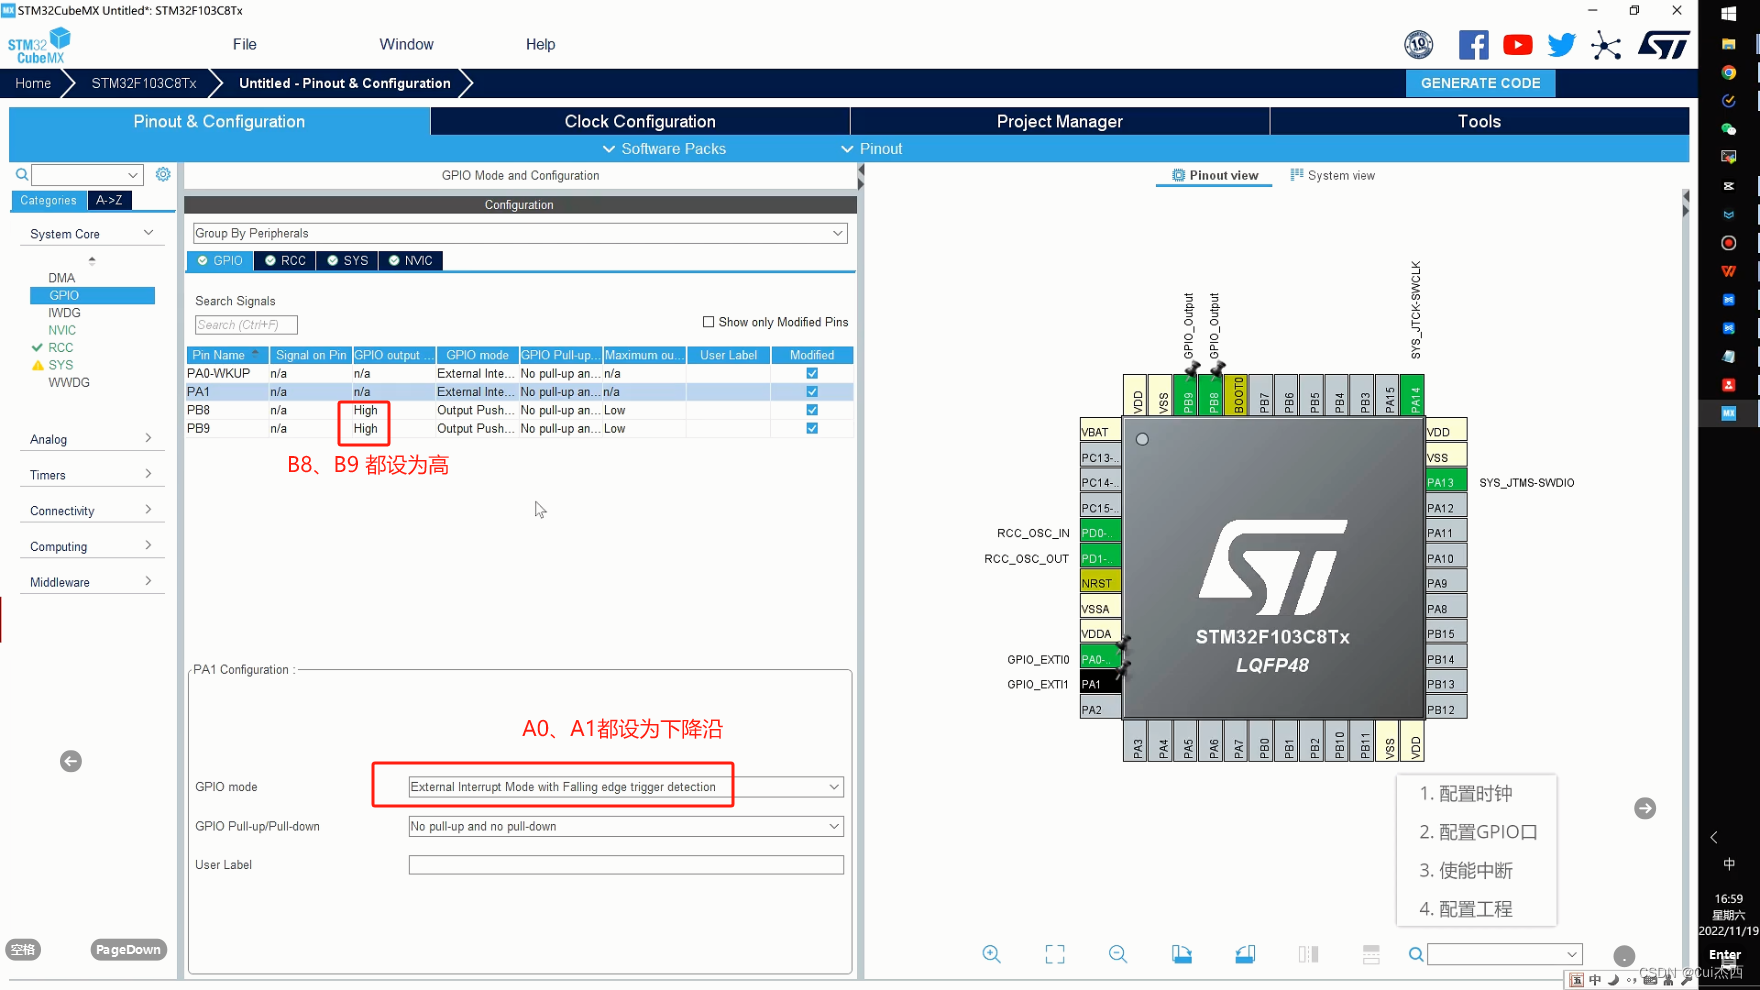The image size is (1760, 990).
Task: Open File Explorer from the taskbar
Action: point(1729,44)
